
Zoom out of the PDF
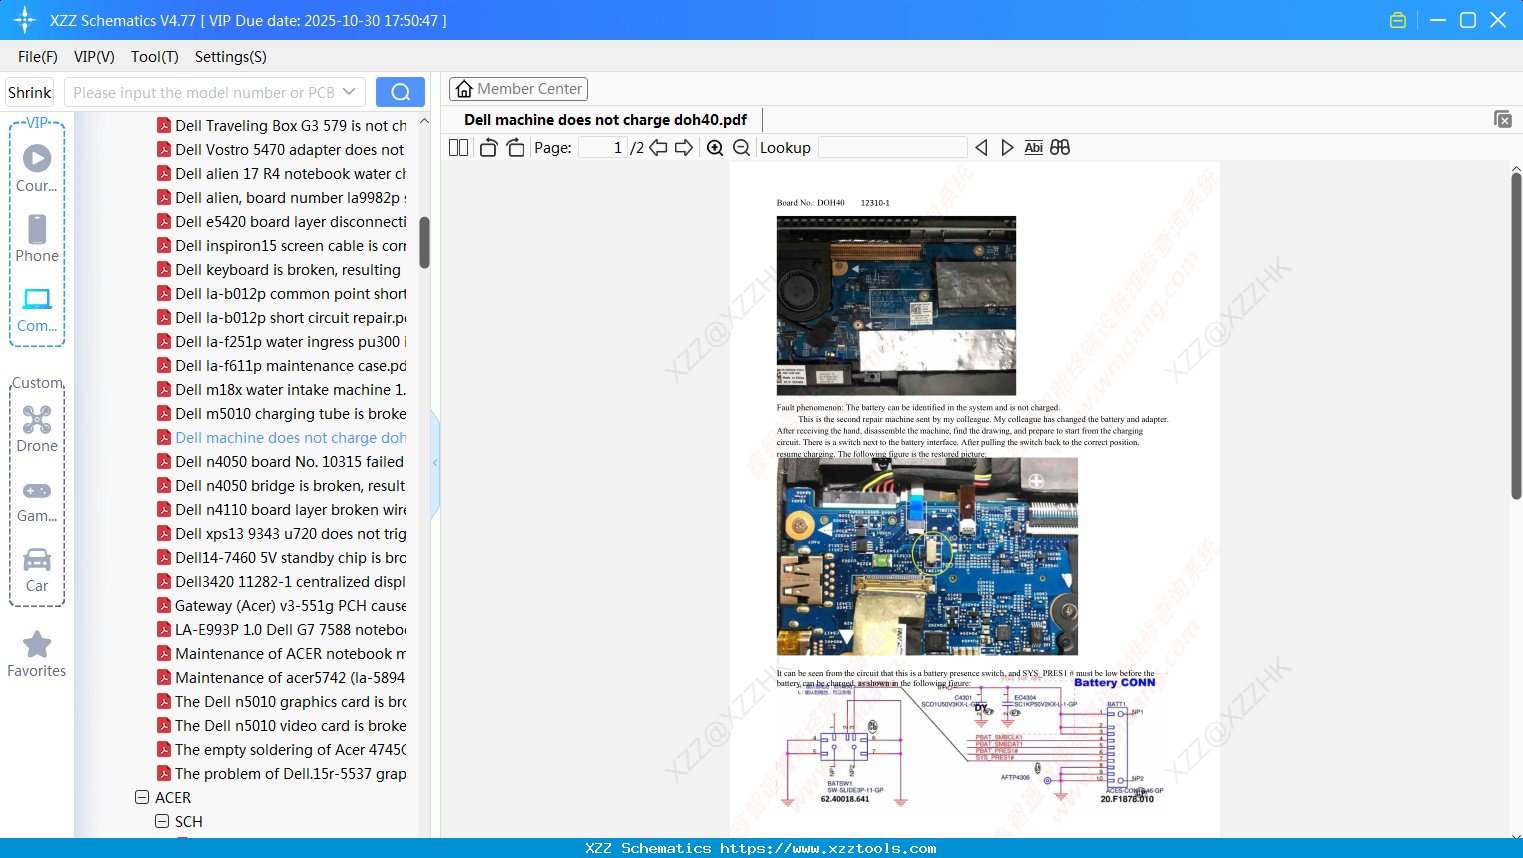tap(741, 147)
